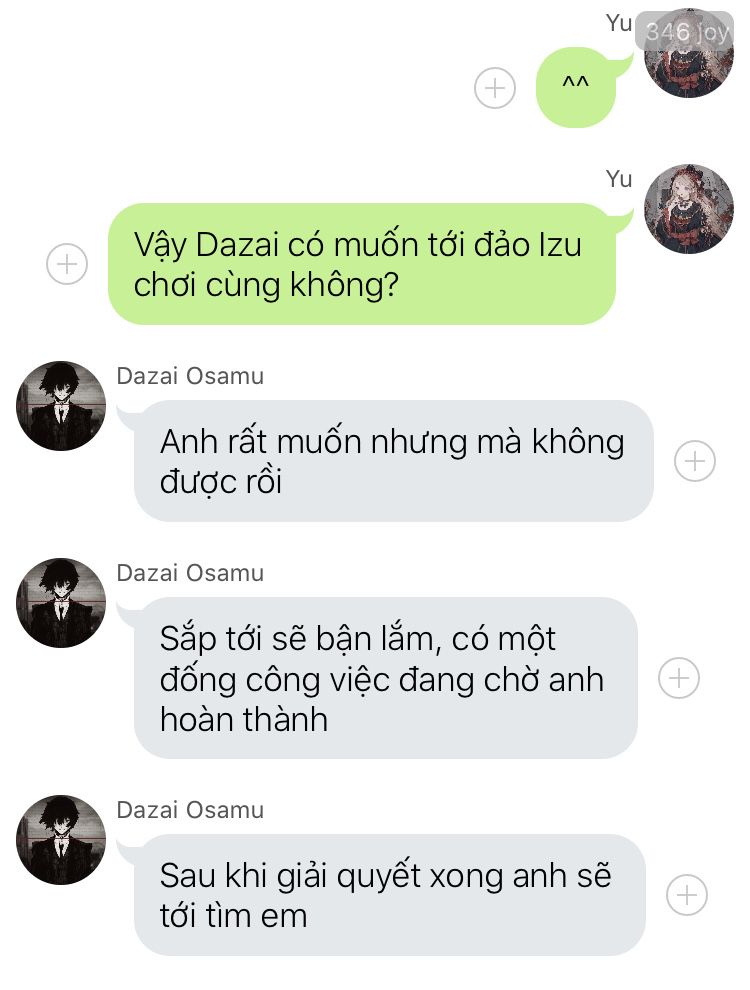
Task: Select the "Sắp tới sẽ bận lắm" message bubble
Action: pyautogui.click(x=386, y=678)
